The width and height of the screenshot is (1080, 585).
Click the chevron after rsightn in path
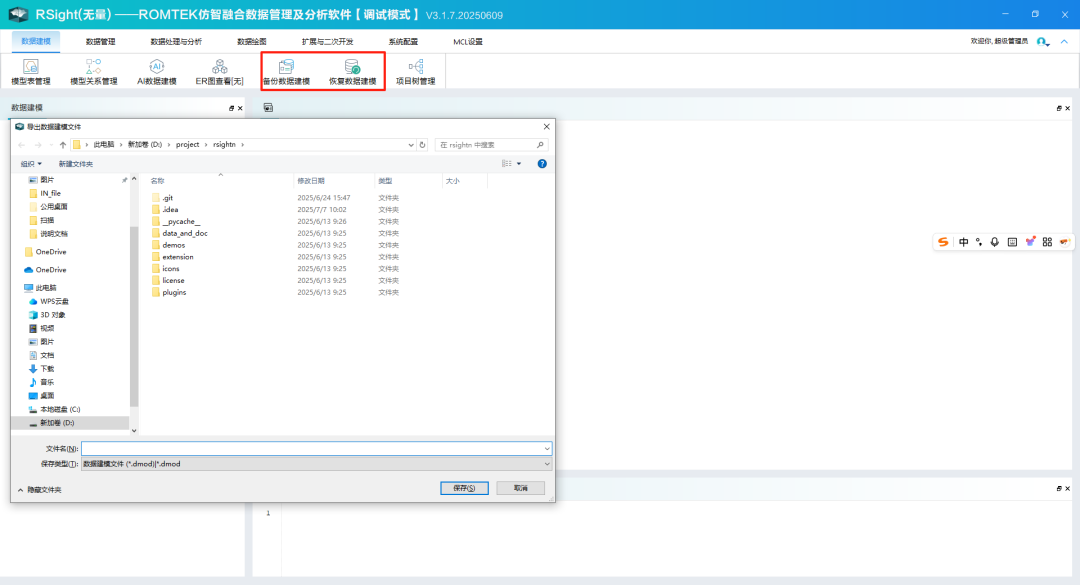tap(242, 145)
